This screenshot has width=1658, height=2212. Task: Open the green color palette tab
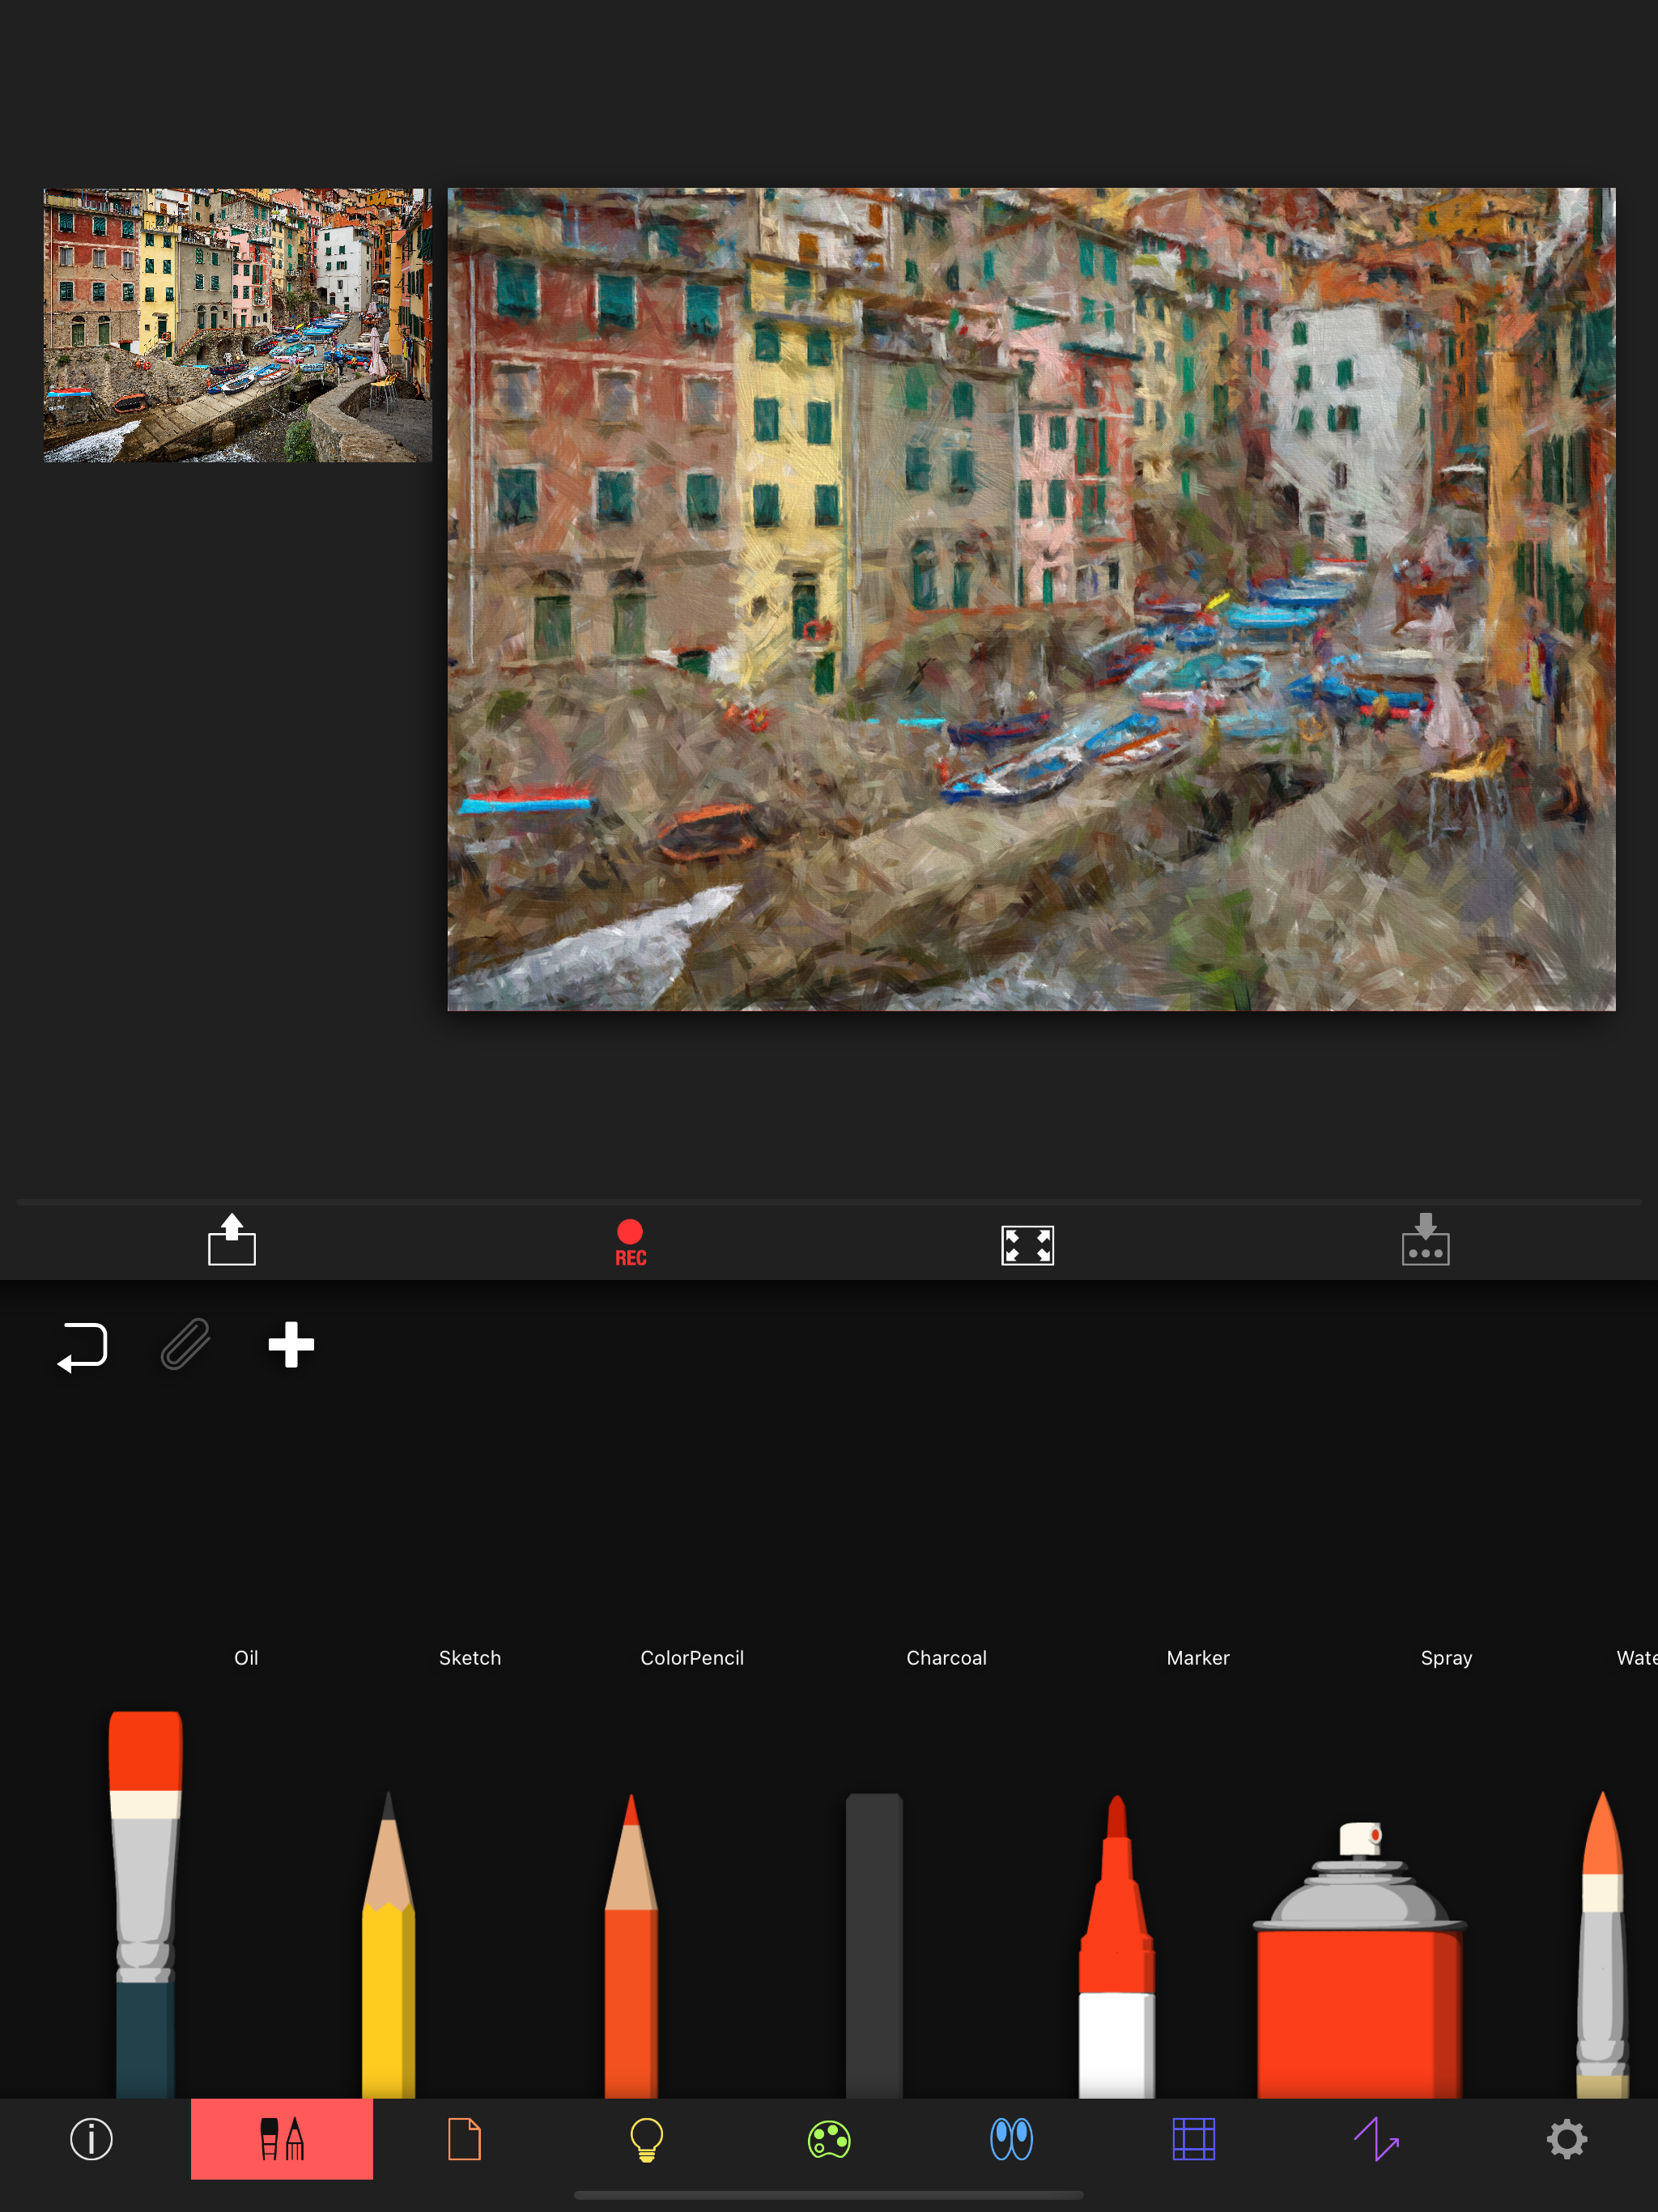point(829,2139)
